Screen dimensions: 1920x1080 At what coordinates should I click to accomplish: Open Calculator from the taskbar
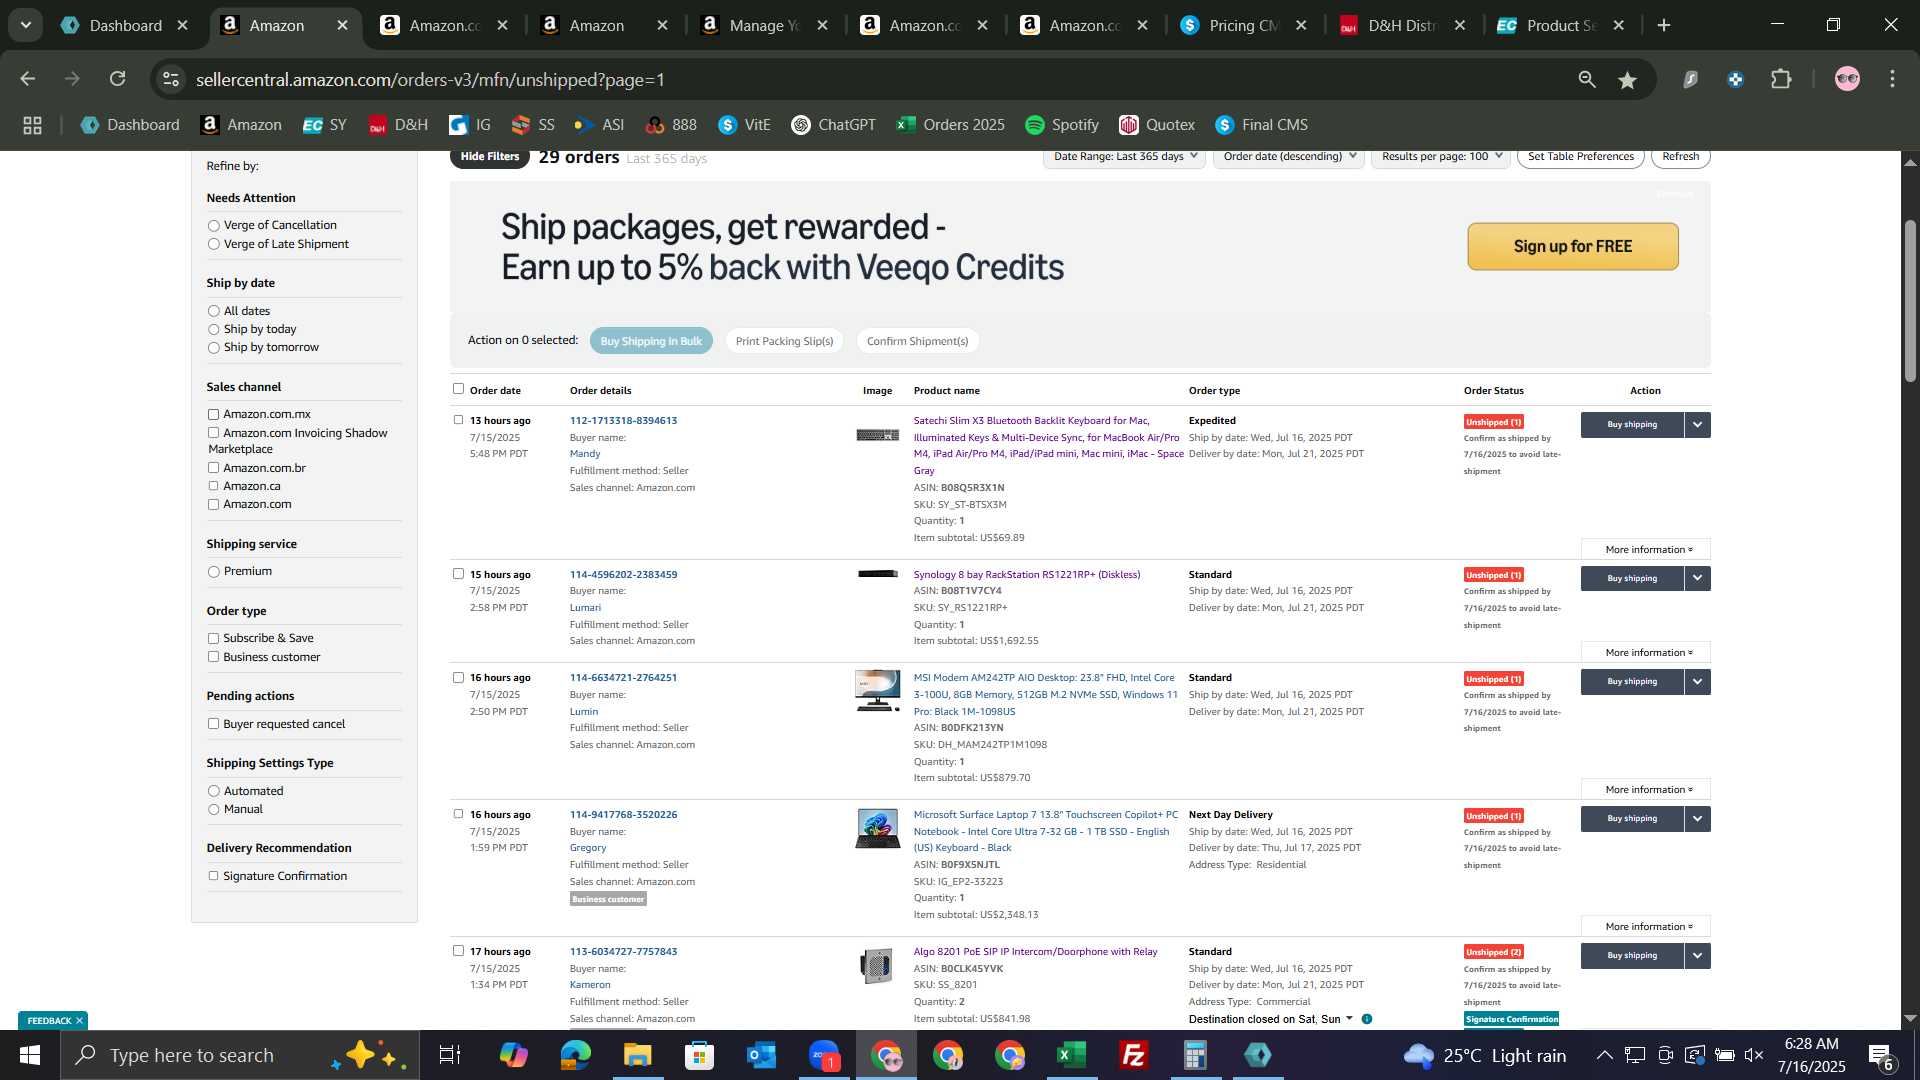pos(1195,1055)
